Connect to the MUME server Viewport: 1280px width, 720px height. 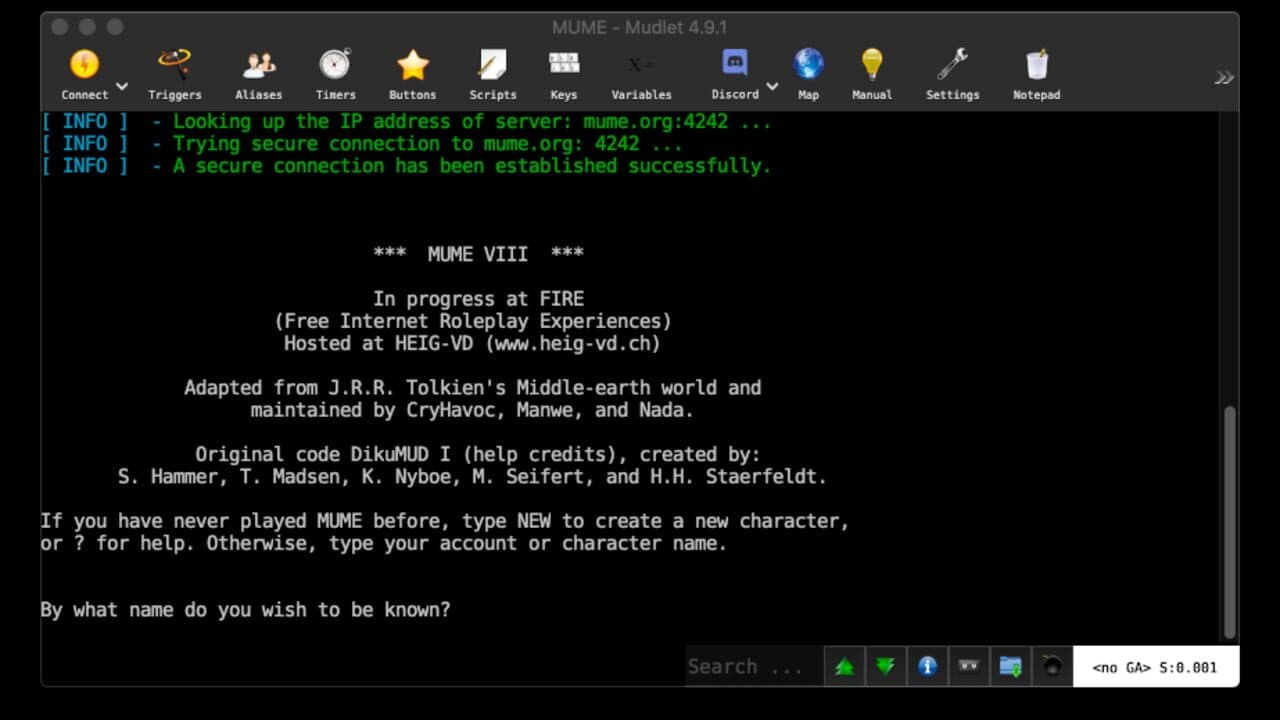(x=84, y=65)
